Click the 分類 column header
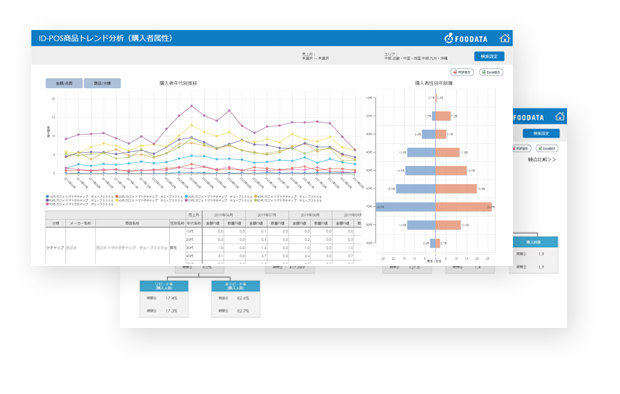Screen dimensions: 620x394 [55, 224]
